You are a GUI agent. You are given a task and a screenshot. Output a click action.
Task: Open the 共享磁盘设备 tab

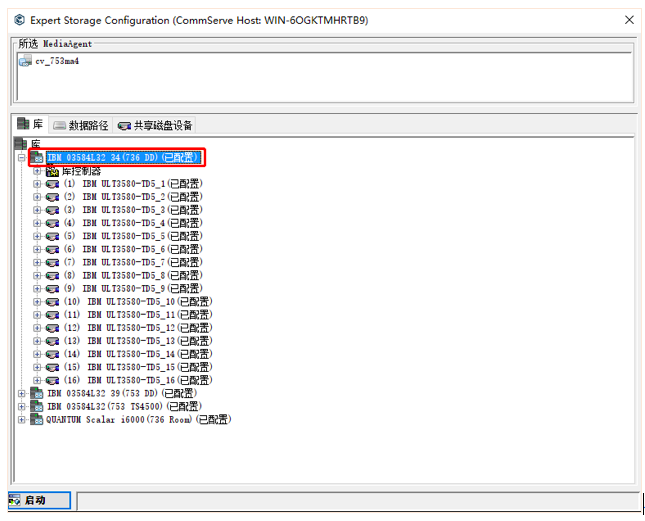tap(155, 125)
